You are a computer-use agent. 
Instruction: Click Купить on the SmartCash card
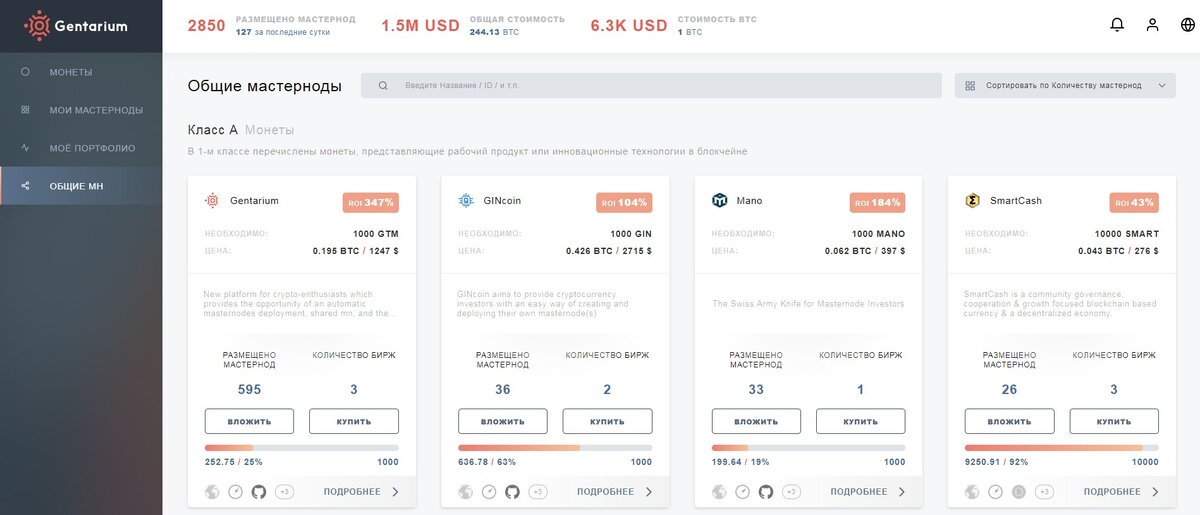click(1114, 421)
